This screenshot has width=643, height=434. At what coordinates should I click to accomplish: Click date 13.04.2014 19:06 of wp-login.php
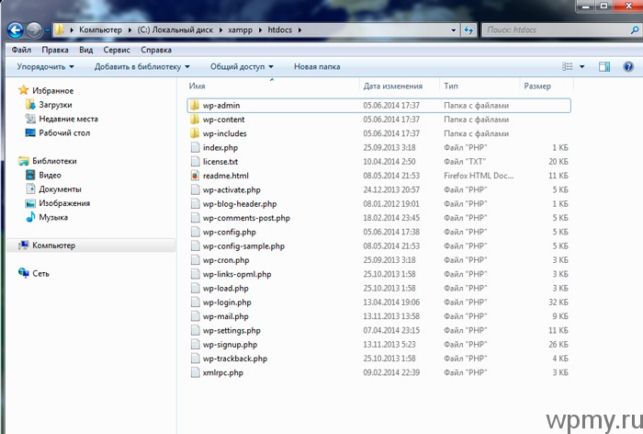pyautogui.click(x=391, y=302)
